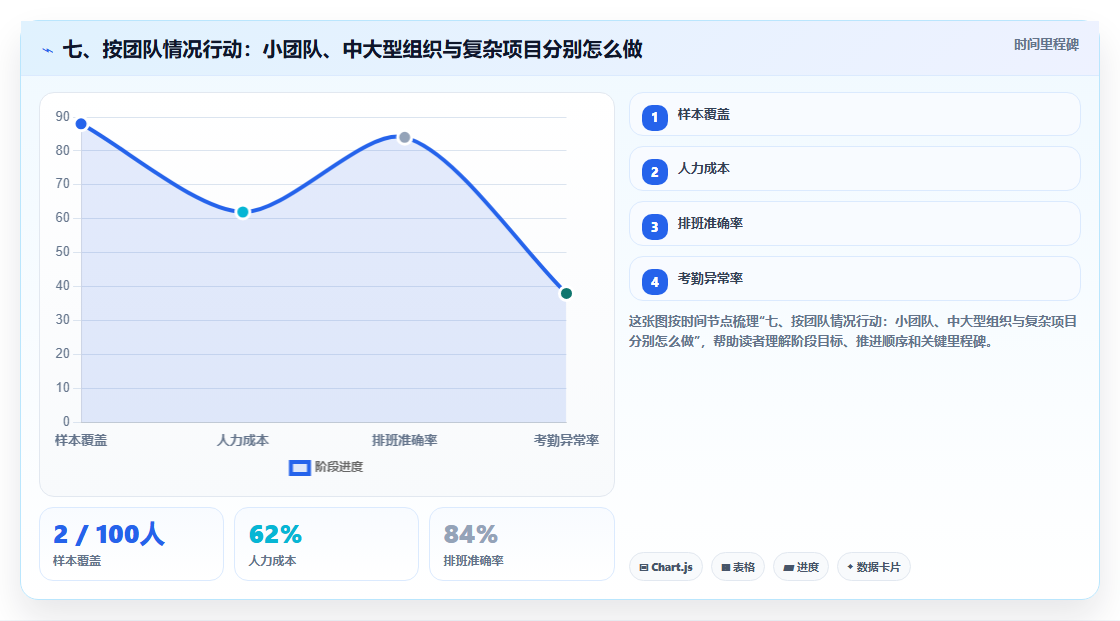Click the lightning icon beside the title
Screen dimensions: 1120x621
(x=48, y=50)
